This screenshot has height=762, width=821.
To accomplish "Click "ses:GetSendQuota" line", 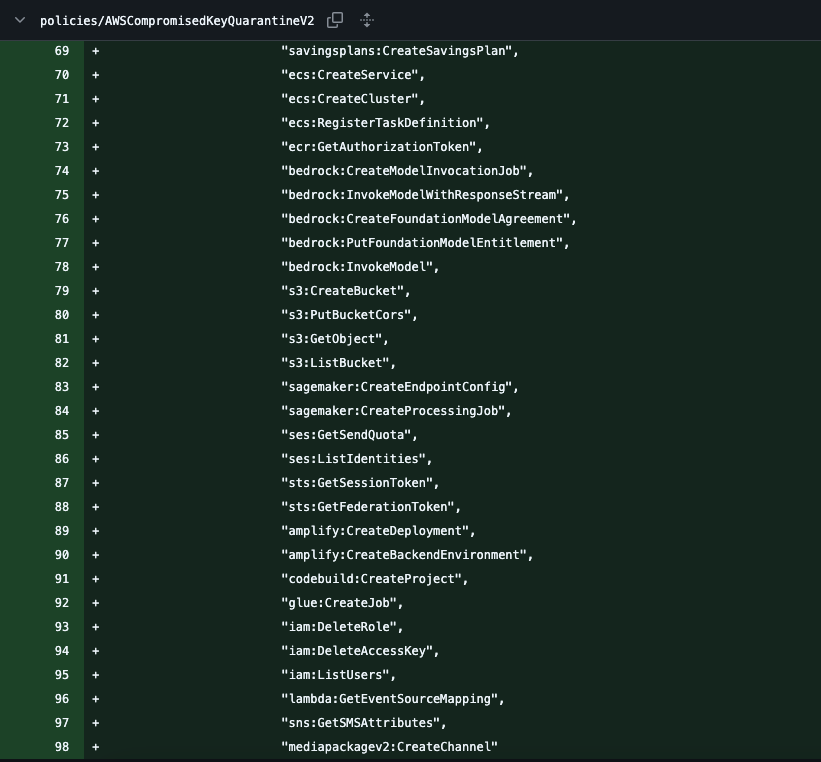I will (349, 435).
